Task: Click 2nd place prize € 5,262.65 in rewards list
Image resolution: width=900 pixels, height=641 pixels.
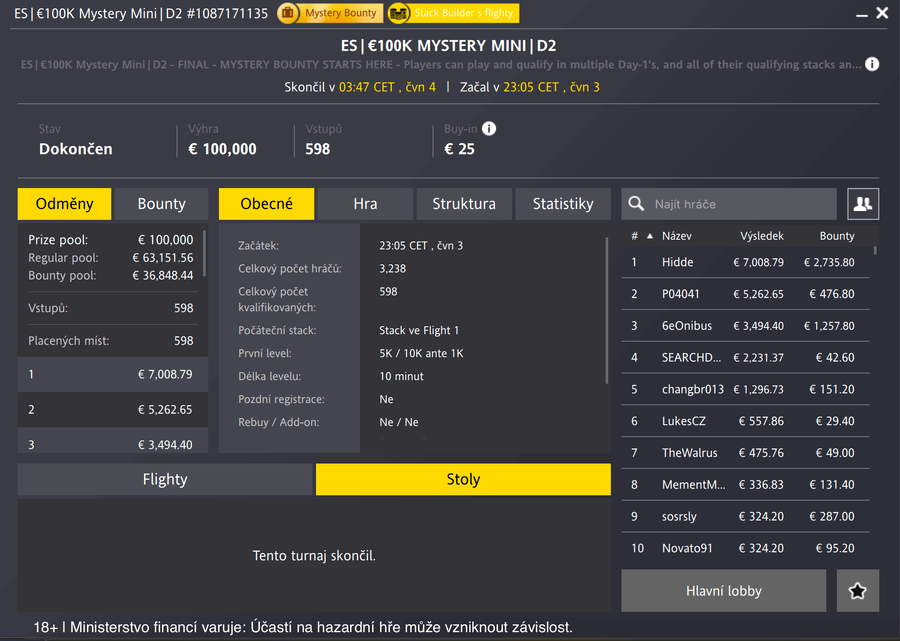Action: click(x=165, y=410)
